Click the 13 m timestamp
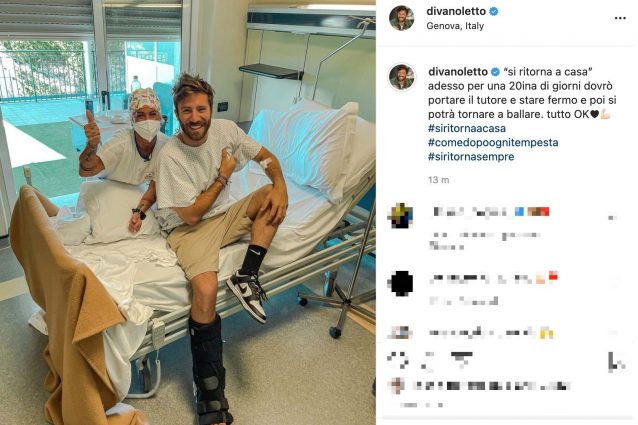The height and width of the screenshot is (425, 638). pyautogui.click(x=439, y=180)
